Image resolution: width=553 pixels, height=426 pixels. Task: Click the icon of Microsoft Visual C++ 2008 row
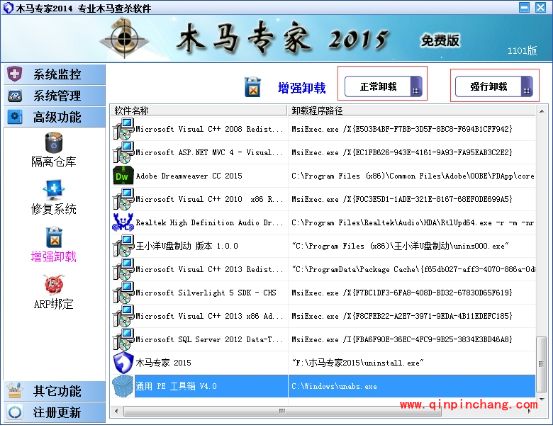tap(123, 129)
